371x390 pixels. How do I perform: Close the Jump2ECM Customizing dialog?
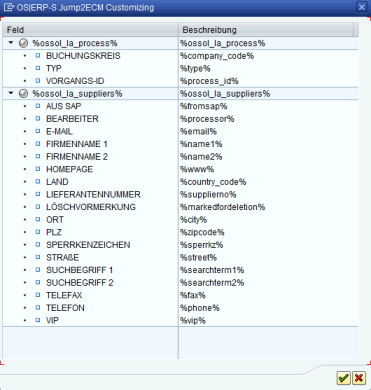362,7
